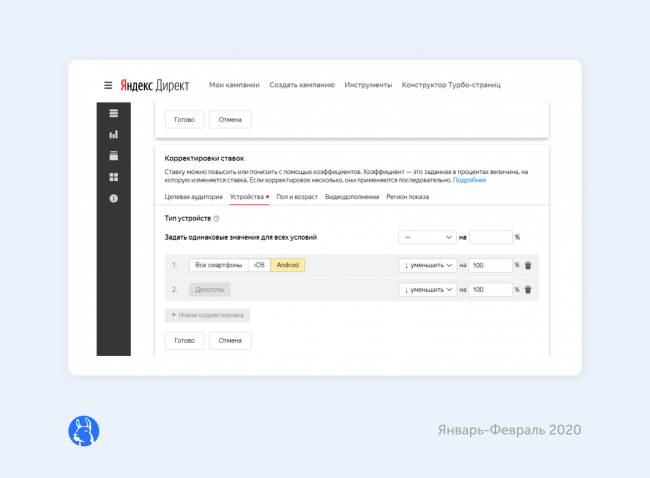The height and width of the screenshot is (478, 650).
Task: Open the уменьшить dropdown in the Десктопы row
Action: coord(426,290)
